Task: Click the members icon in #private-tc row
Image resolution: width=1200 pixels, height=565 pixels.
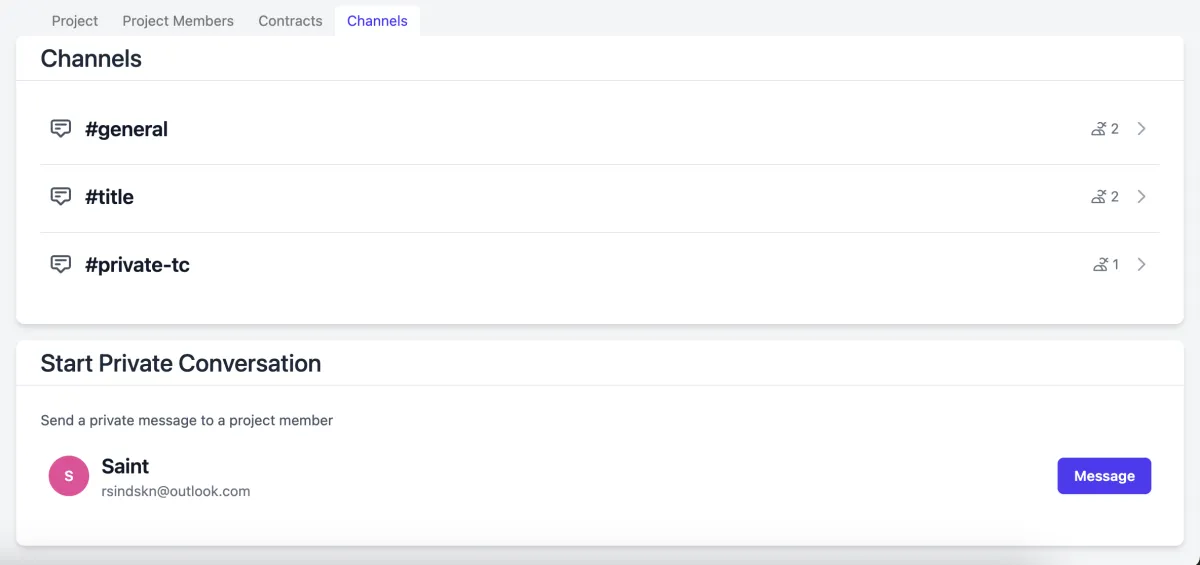Action: [x=1101, y=265]
